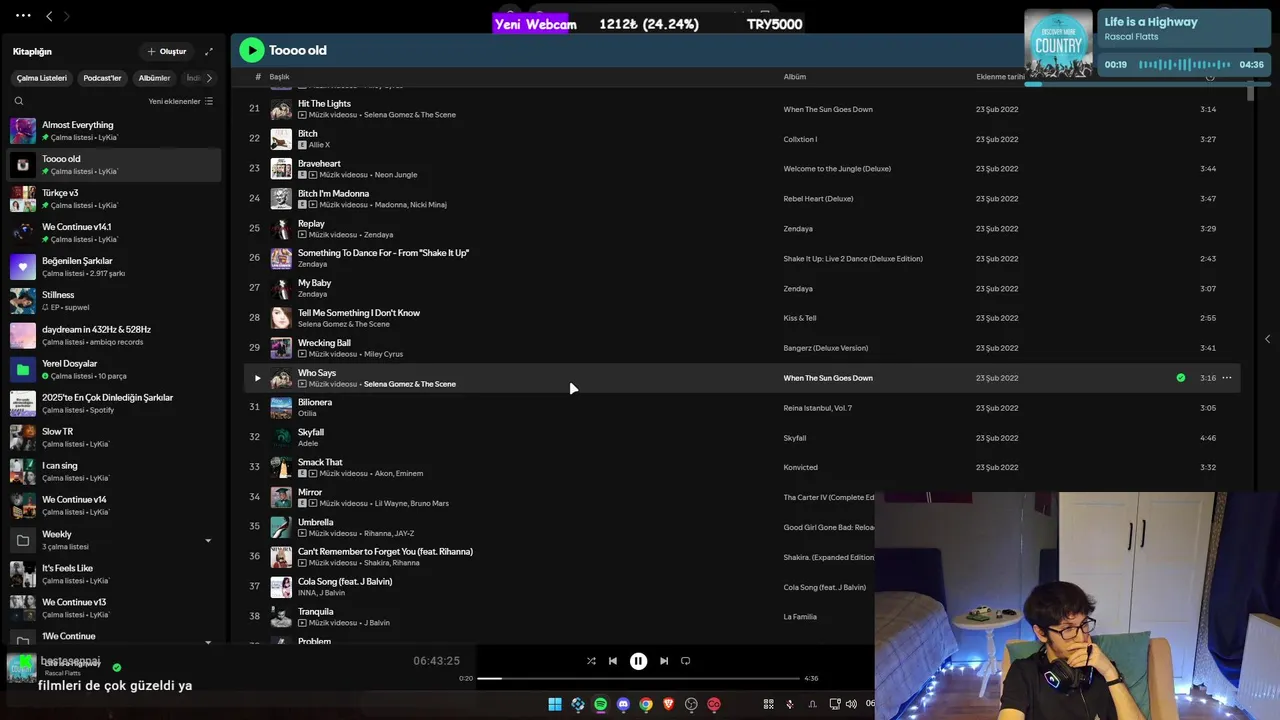The image size is (1280, 720).
Task: Skip to next track
Action: click(x=664, y=661)
